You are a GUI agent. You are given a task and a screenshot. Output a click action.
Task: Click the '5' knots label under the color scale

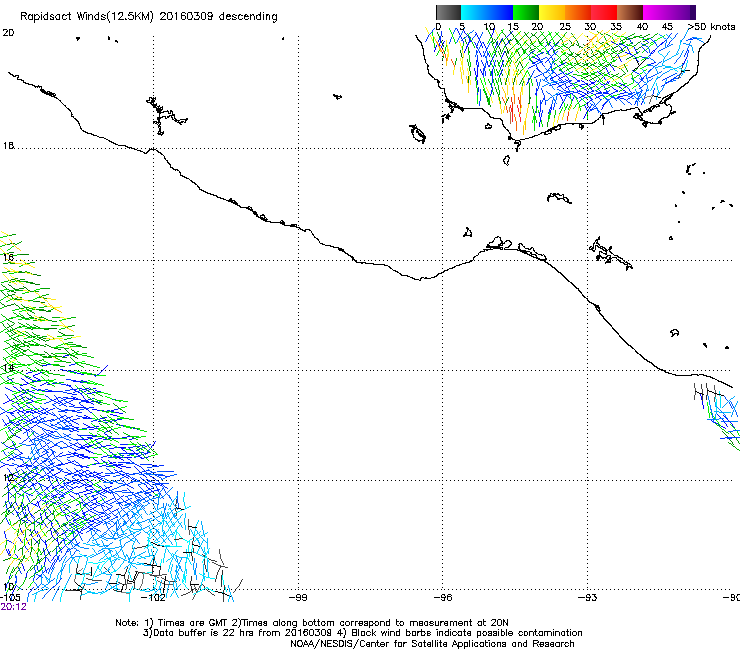[x=462, y=27]
